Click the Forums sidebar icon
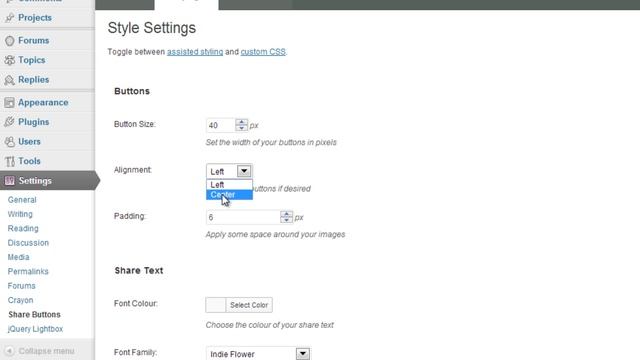 click(x=9, y=40)
